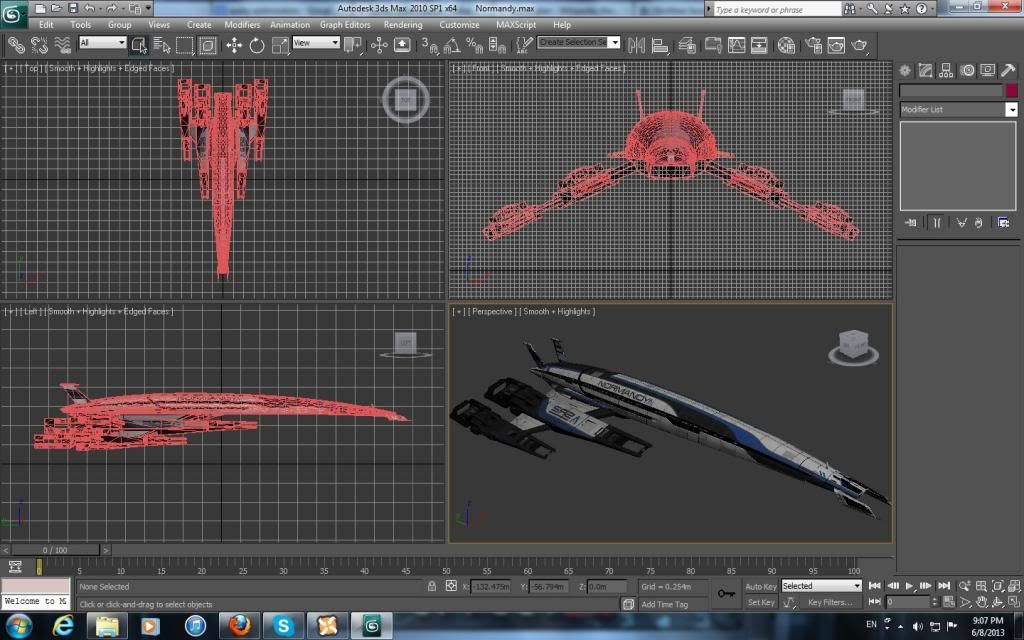Open the reference coordinate 'View' dropdown
This screenshot has width=1024, height=640.
(x=316, y=43)
